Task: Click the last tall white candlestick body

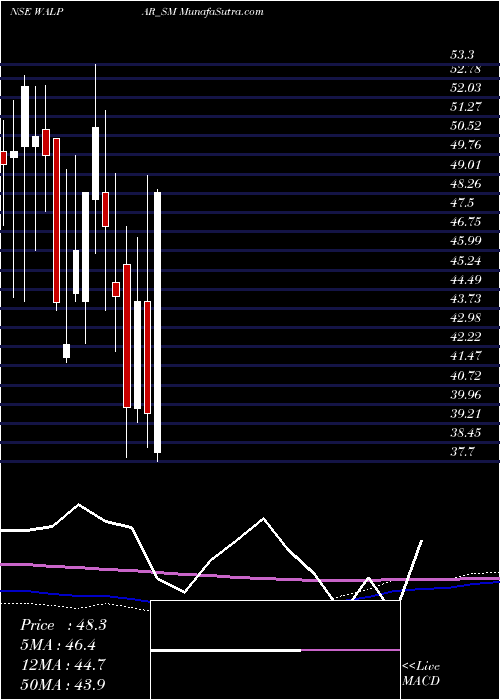Action: pyautogui.click(x=158, y=322)
